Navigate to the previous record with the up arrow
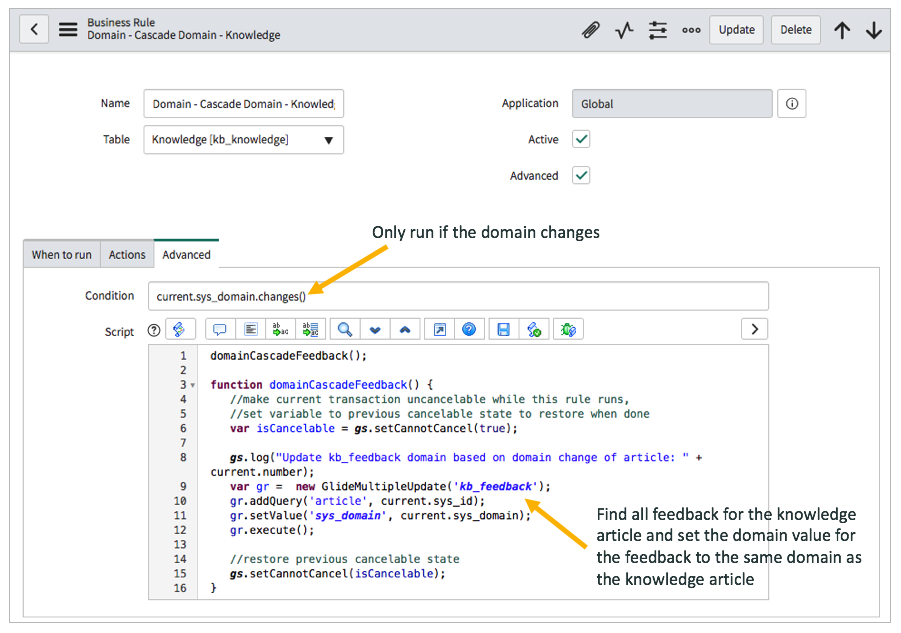 pos(842,30)
